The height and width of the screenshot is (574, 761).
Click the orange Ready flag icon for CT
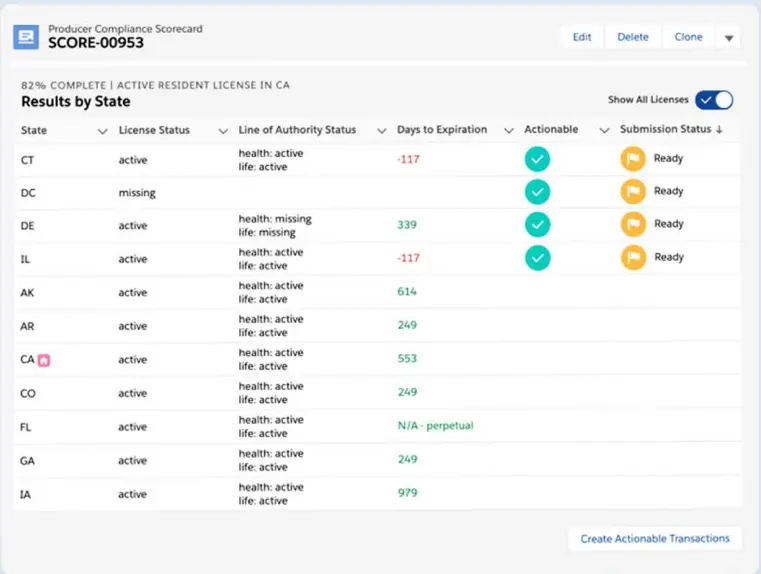click(x=632, y=159)
